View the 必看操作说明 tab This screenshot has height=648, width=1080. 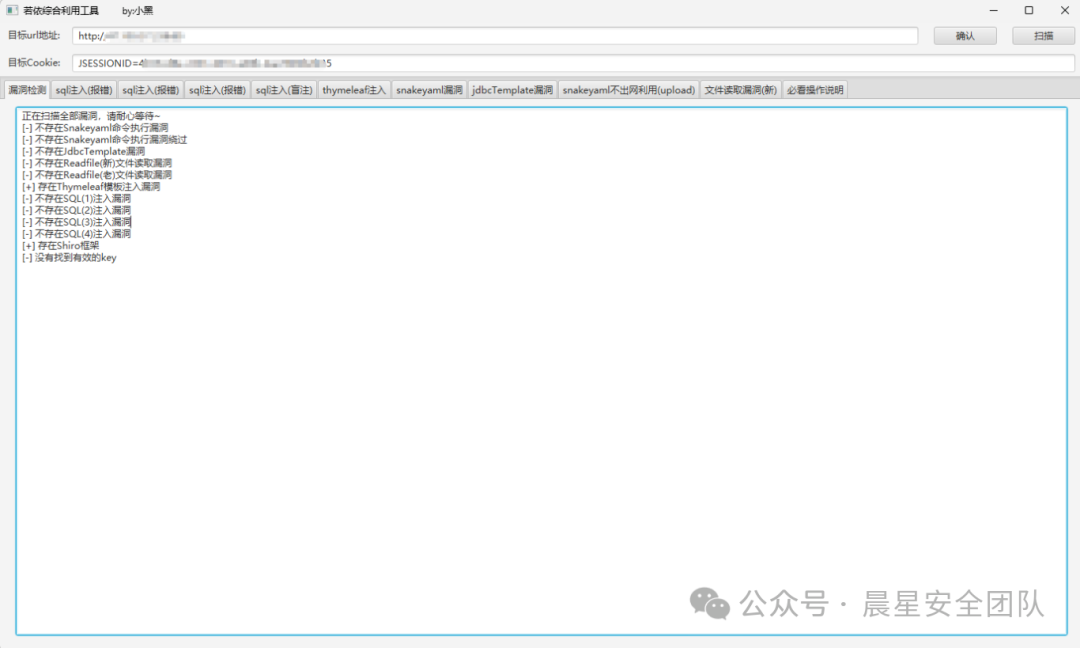[815, 90]
